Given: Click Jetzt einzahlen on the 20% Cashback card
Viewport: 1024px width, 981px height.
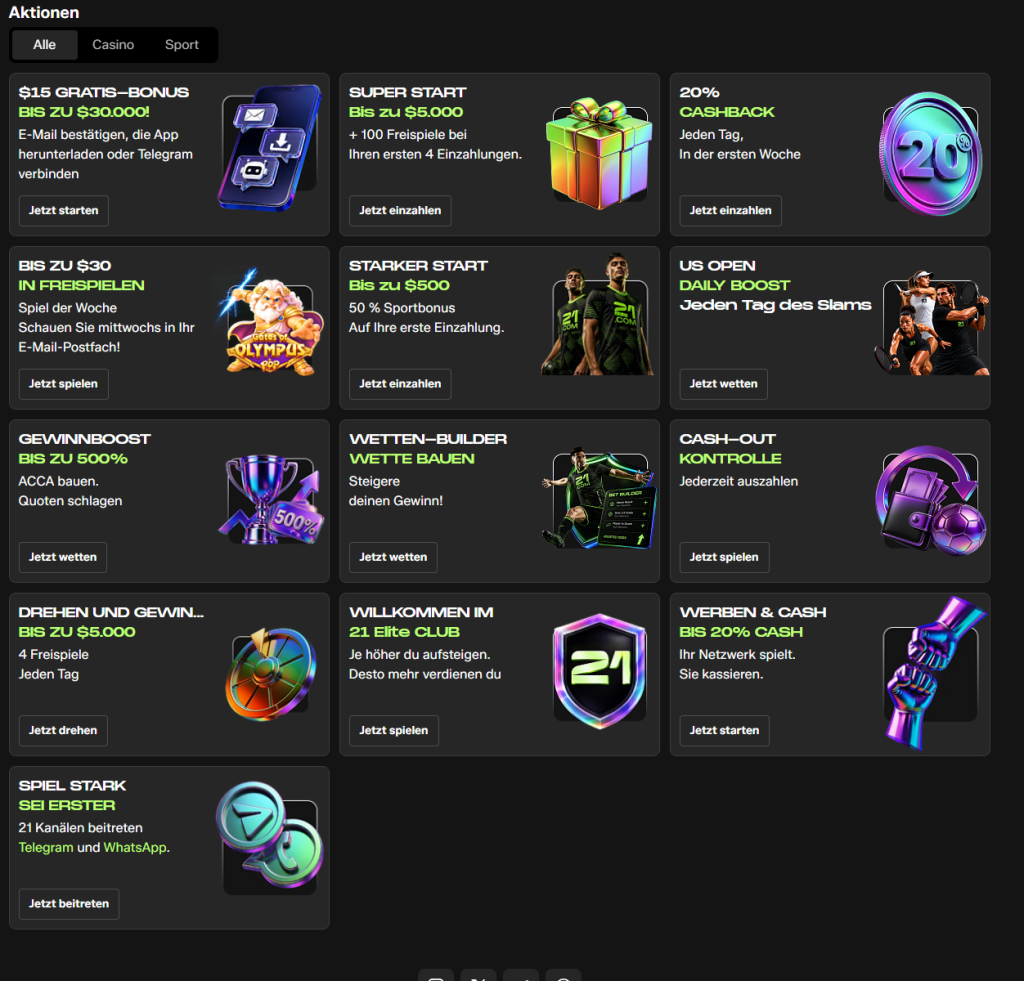Looking at the screenshot, I should coord(731,211).
